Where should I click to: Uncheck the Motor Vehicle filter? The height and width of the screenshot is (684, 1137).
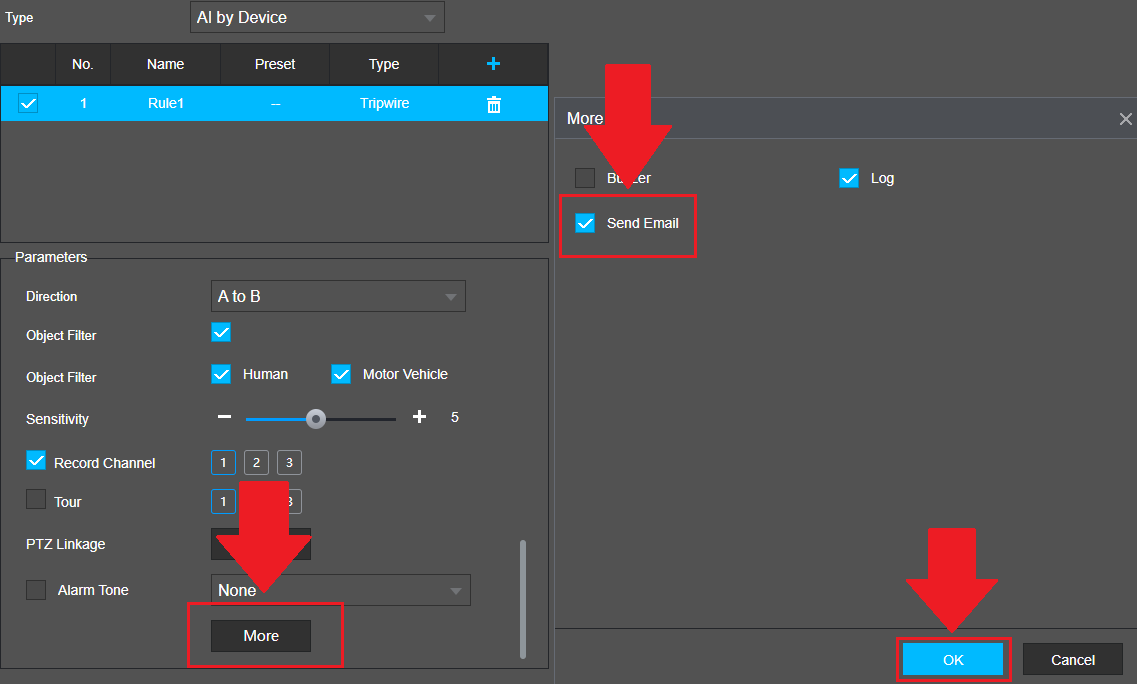[341, 374]
